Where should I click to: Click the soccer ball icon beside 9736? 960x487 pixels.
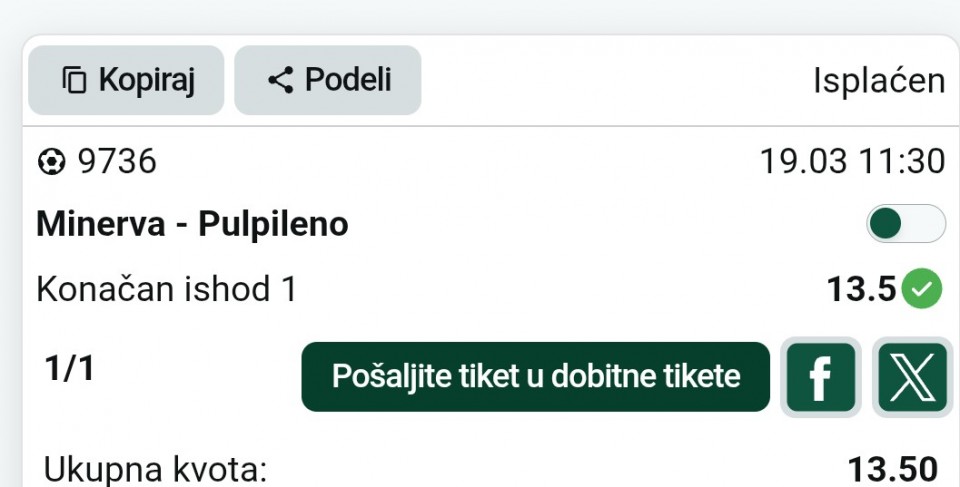[51, 161]
